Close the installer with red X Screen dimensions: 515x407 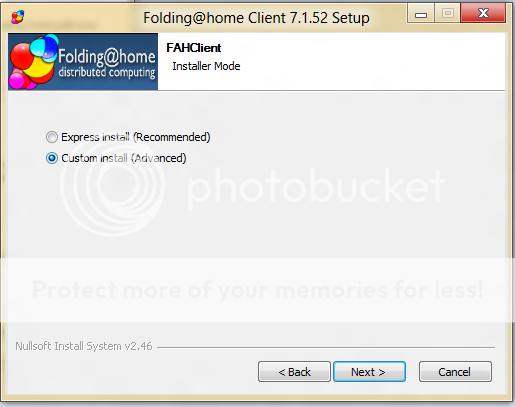[x=483, y=14]
